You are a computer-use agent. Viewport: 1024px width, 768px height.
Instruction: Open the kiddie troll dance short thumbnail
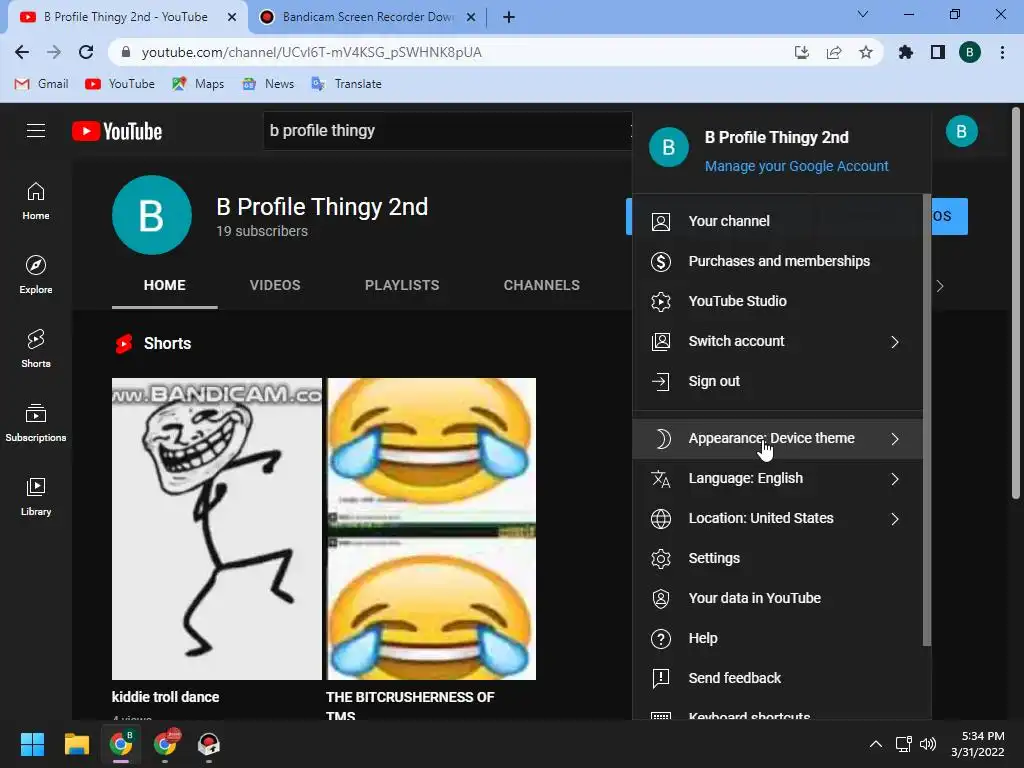click(x=217, y=529)
